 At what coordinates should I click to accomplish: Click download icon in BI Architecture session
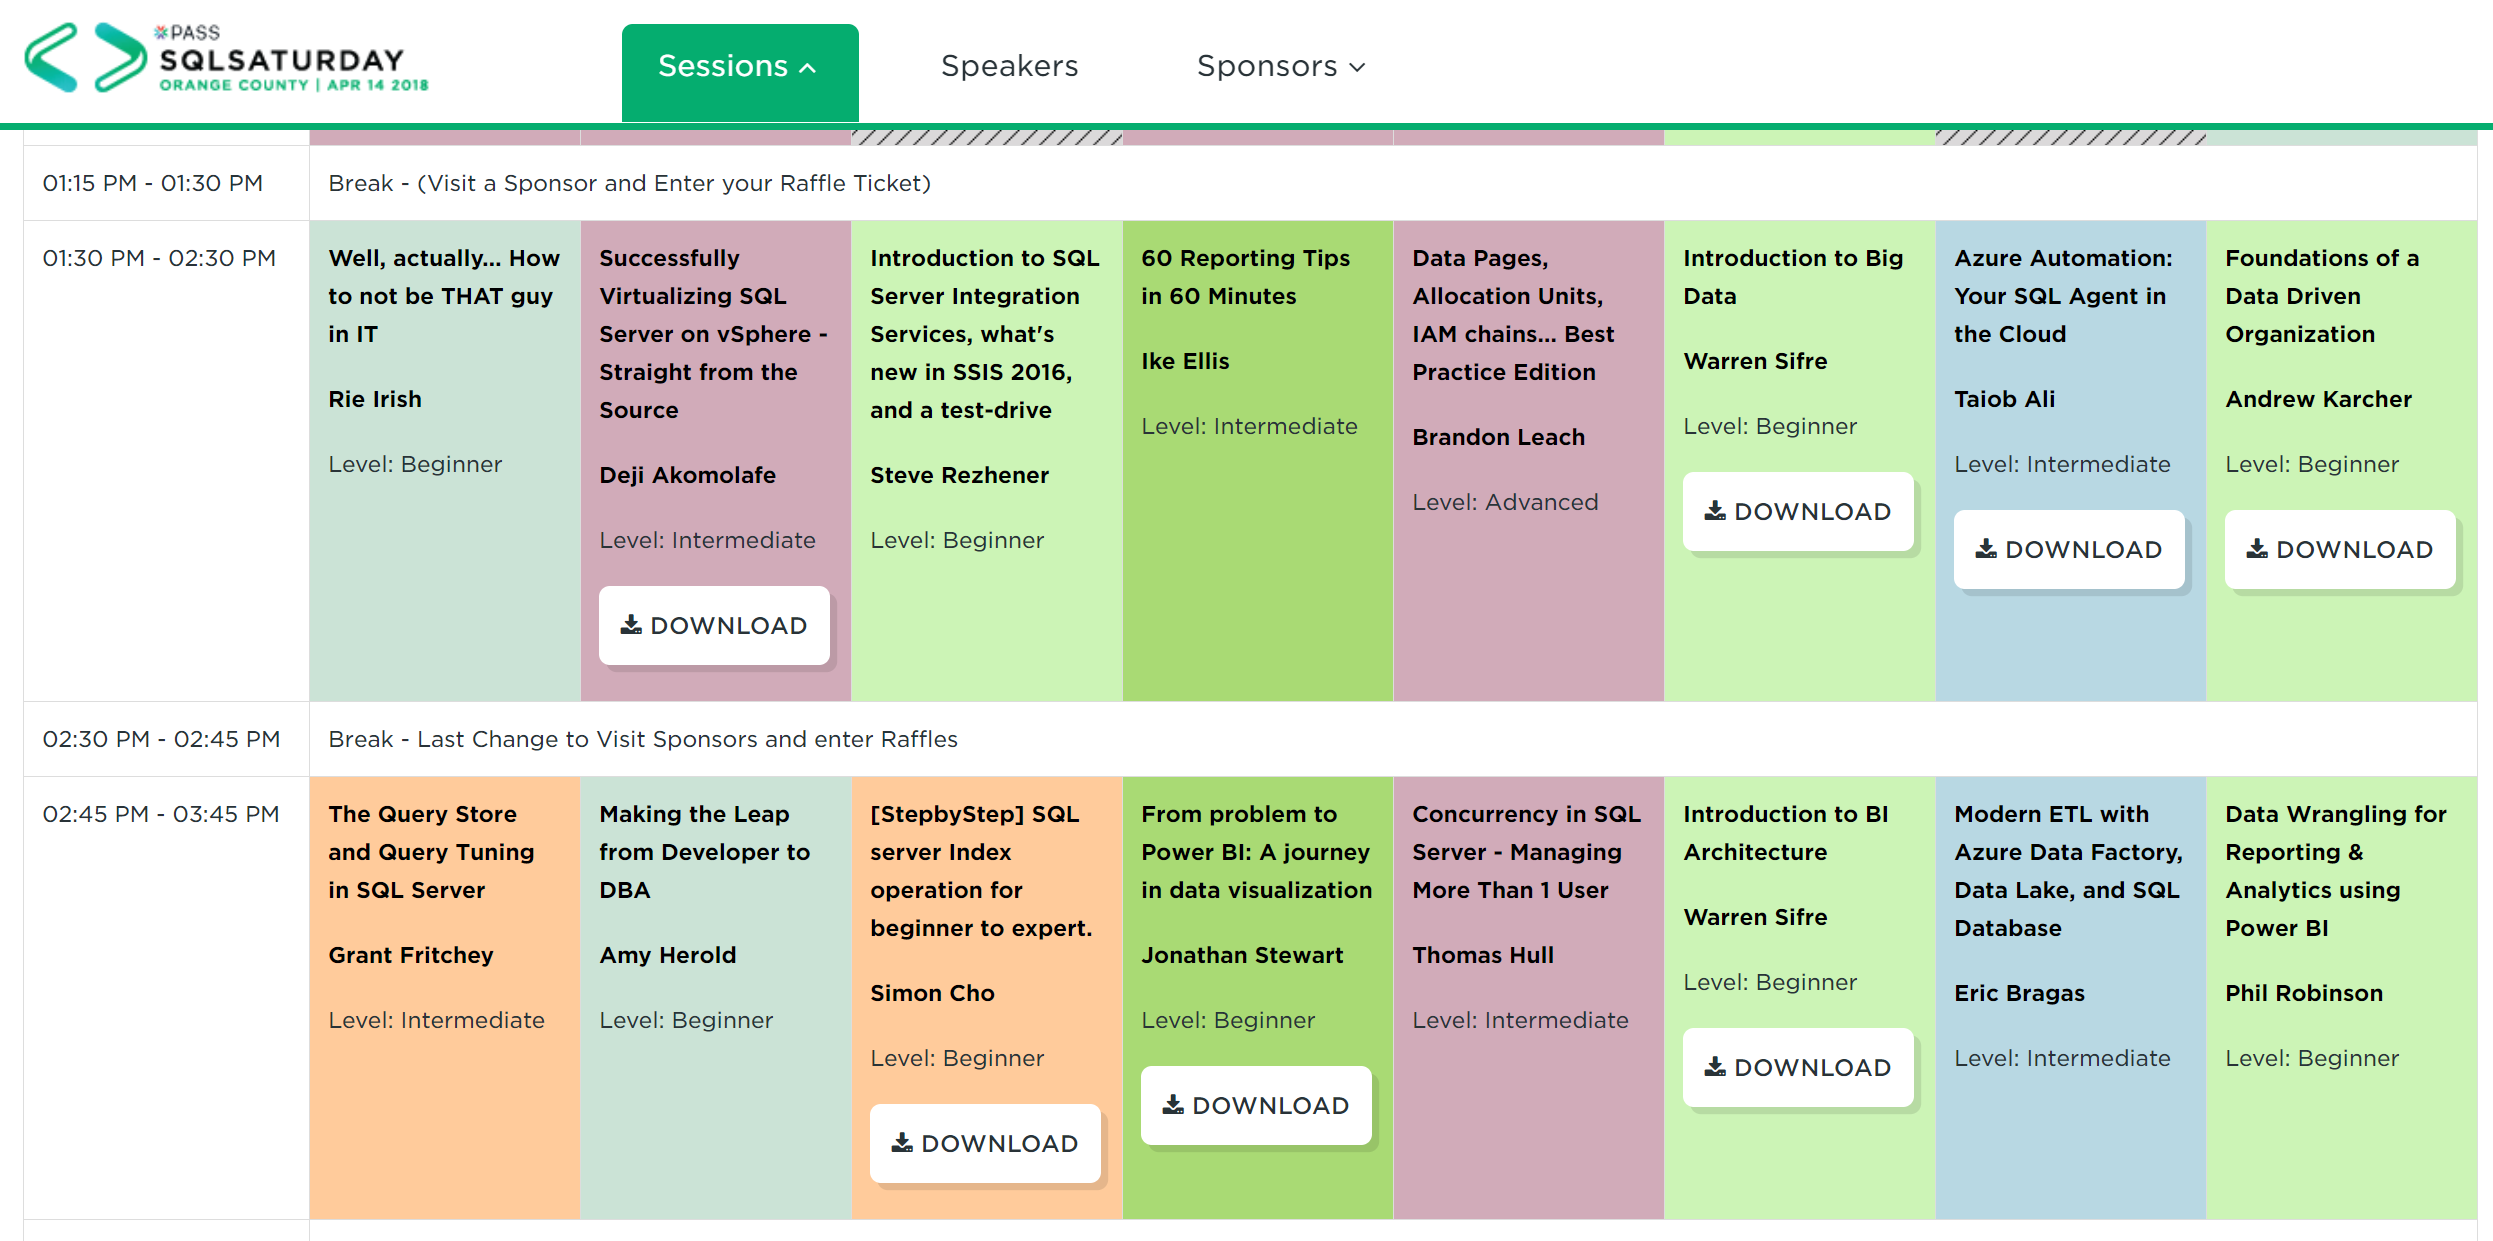(x=1715, y=1066)
